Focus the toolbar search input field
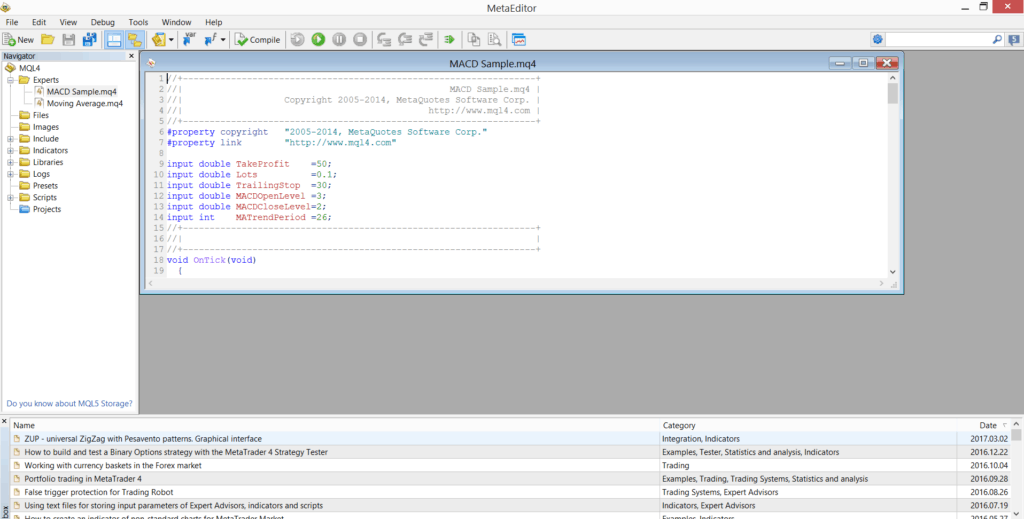 point(938,39)
